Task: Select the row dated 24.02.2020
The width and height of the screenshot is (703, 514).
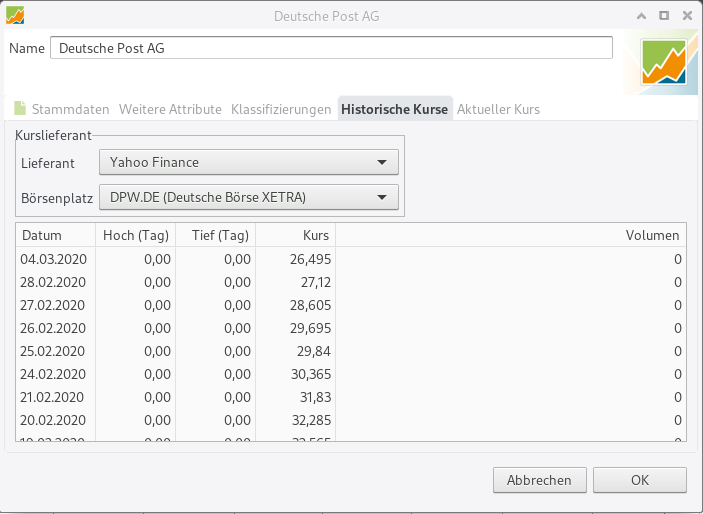Action: point(351,374)
